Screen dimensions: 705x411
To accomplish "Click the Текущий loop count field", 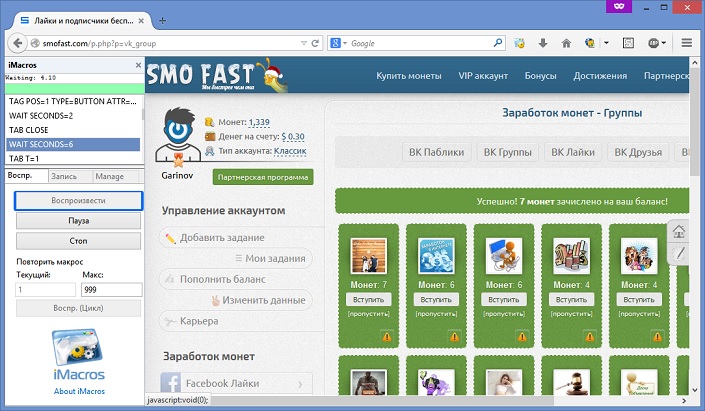I will [45, 290].
